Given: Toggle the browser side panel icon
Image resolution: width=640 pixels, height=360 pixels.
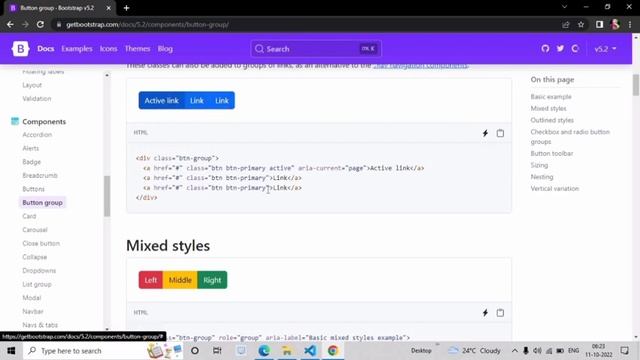Looking at the screenshot, I should (599, 24).
